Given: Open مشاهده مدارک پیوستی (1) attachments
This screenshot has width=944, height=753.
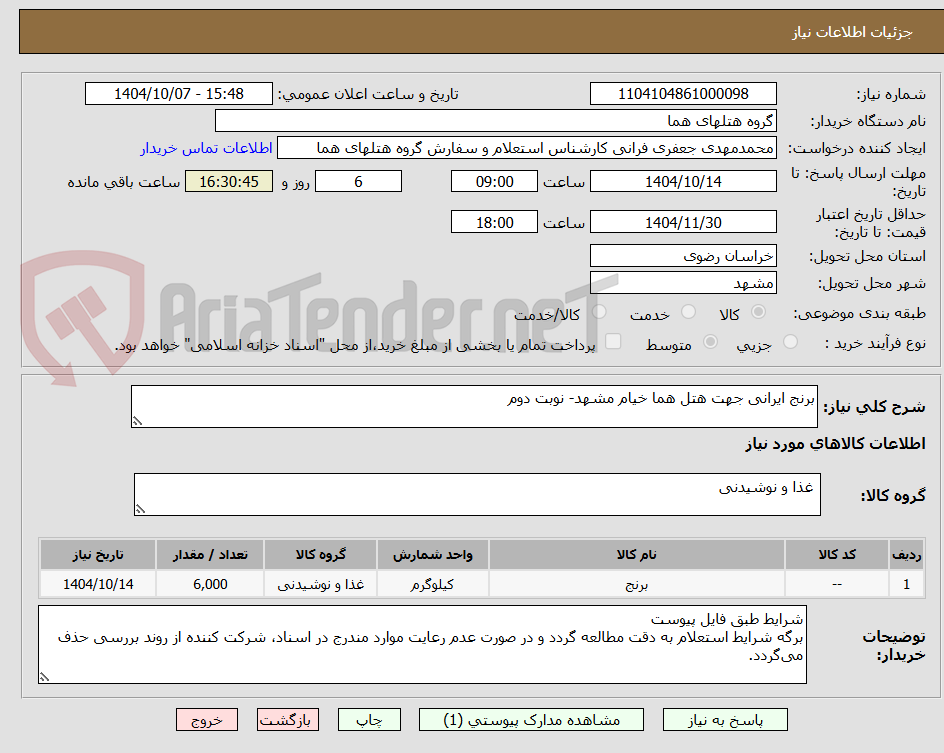Looking at the screenshot, I should (x=531, y=720).
